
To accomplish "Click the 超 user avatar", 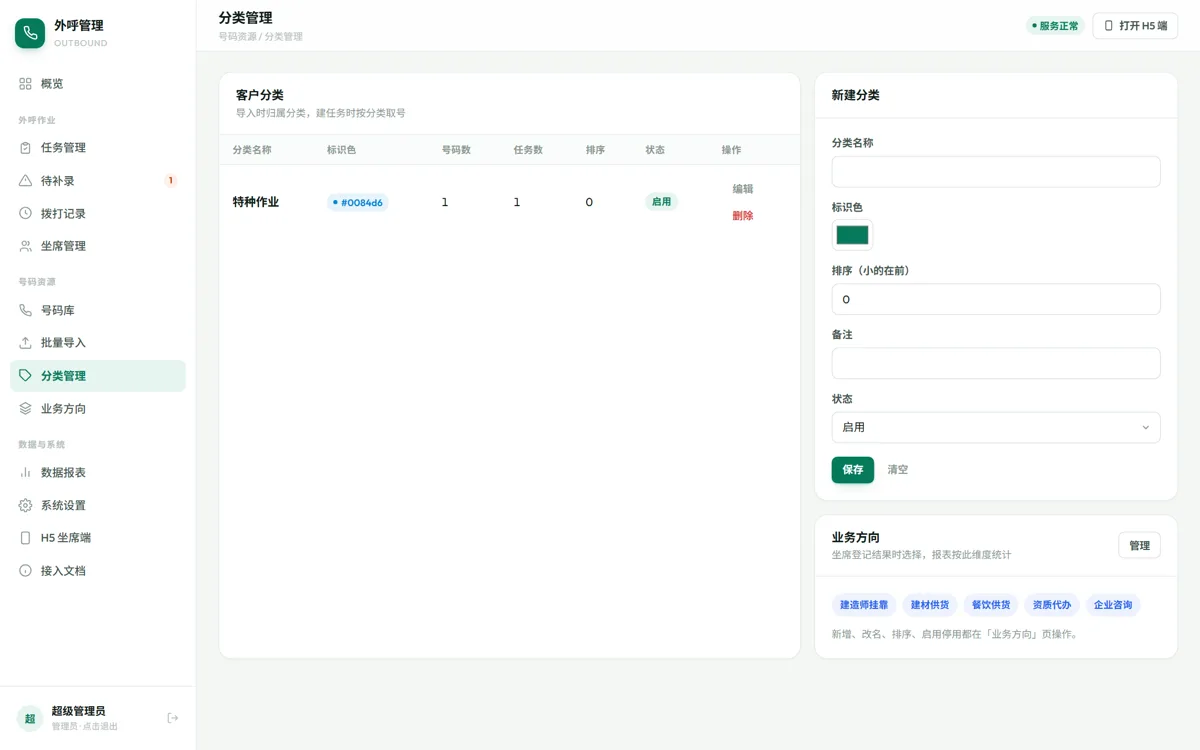I will 30,718.
